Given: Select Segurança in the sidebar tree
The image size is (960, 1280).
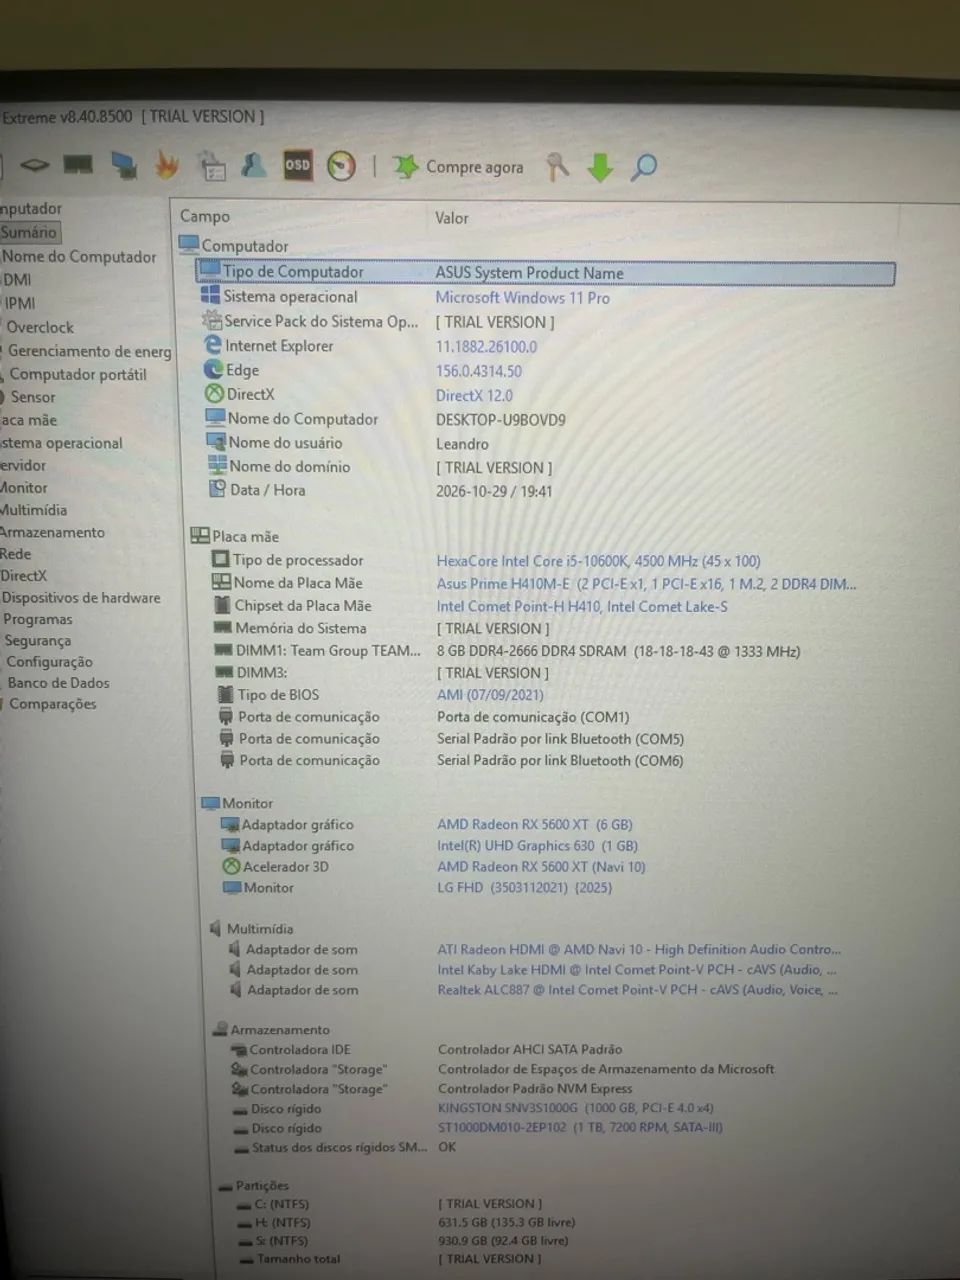Looking at the screenshot, I should [38, 640].
